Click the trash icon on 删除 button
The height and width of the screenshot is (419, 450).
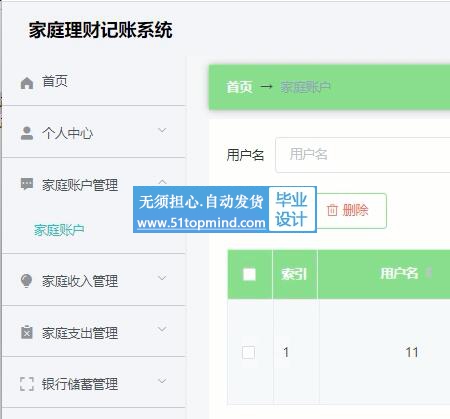[332, 210]
